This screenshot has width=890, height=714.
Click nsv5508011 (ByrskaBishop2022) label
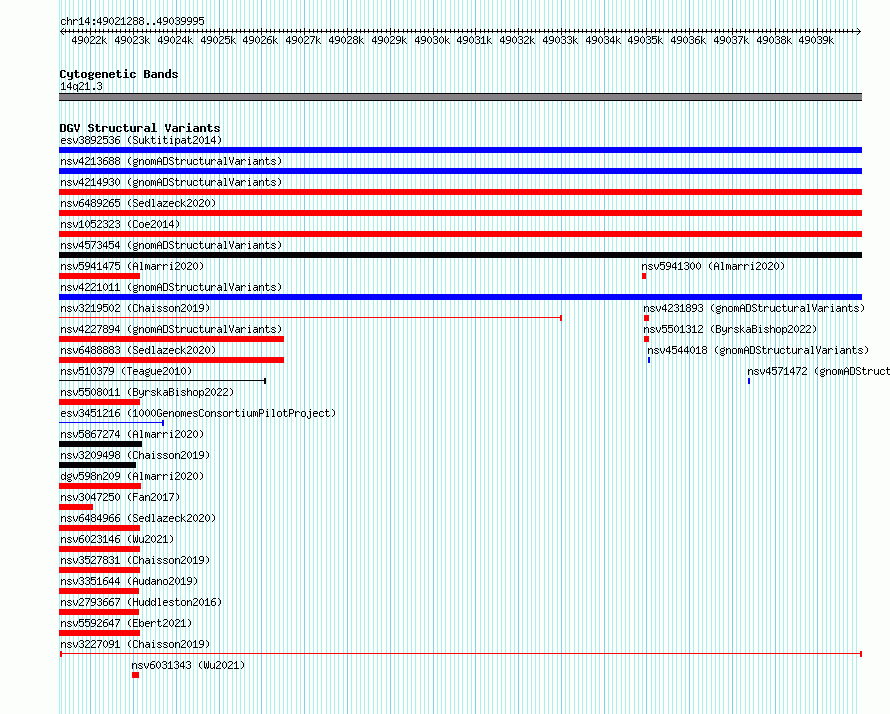coord(147,392)
